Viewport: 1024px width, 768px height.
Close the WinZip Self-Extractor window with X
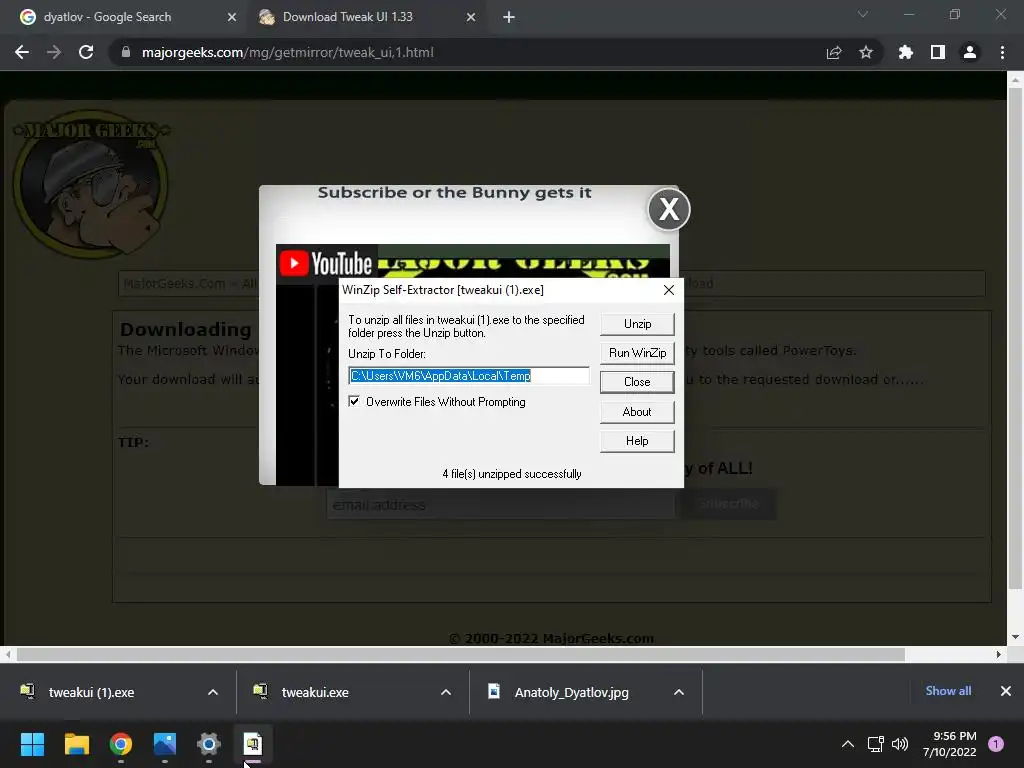pos(668,290)
